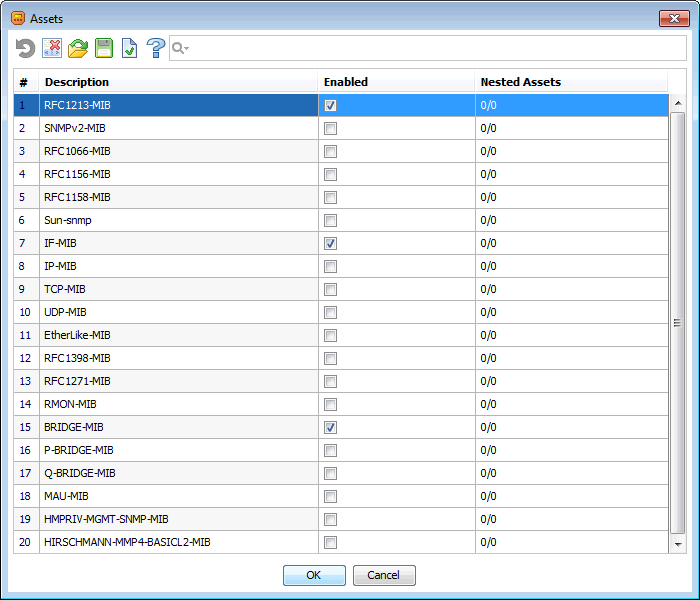This screenshot has height=600, width=700.
Task: Enable the Sun-snmp checkbox
Action: [330, 221]
